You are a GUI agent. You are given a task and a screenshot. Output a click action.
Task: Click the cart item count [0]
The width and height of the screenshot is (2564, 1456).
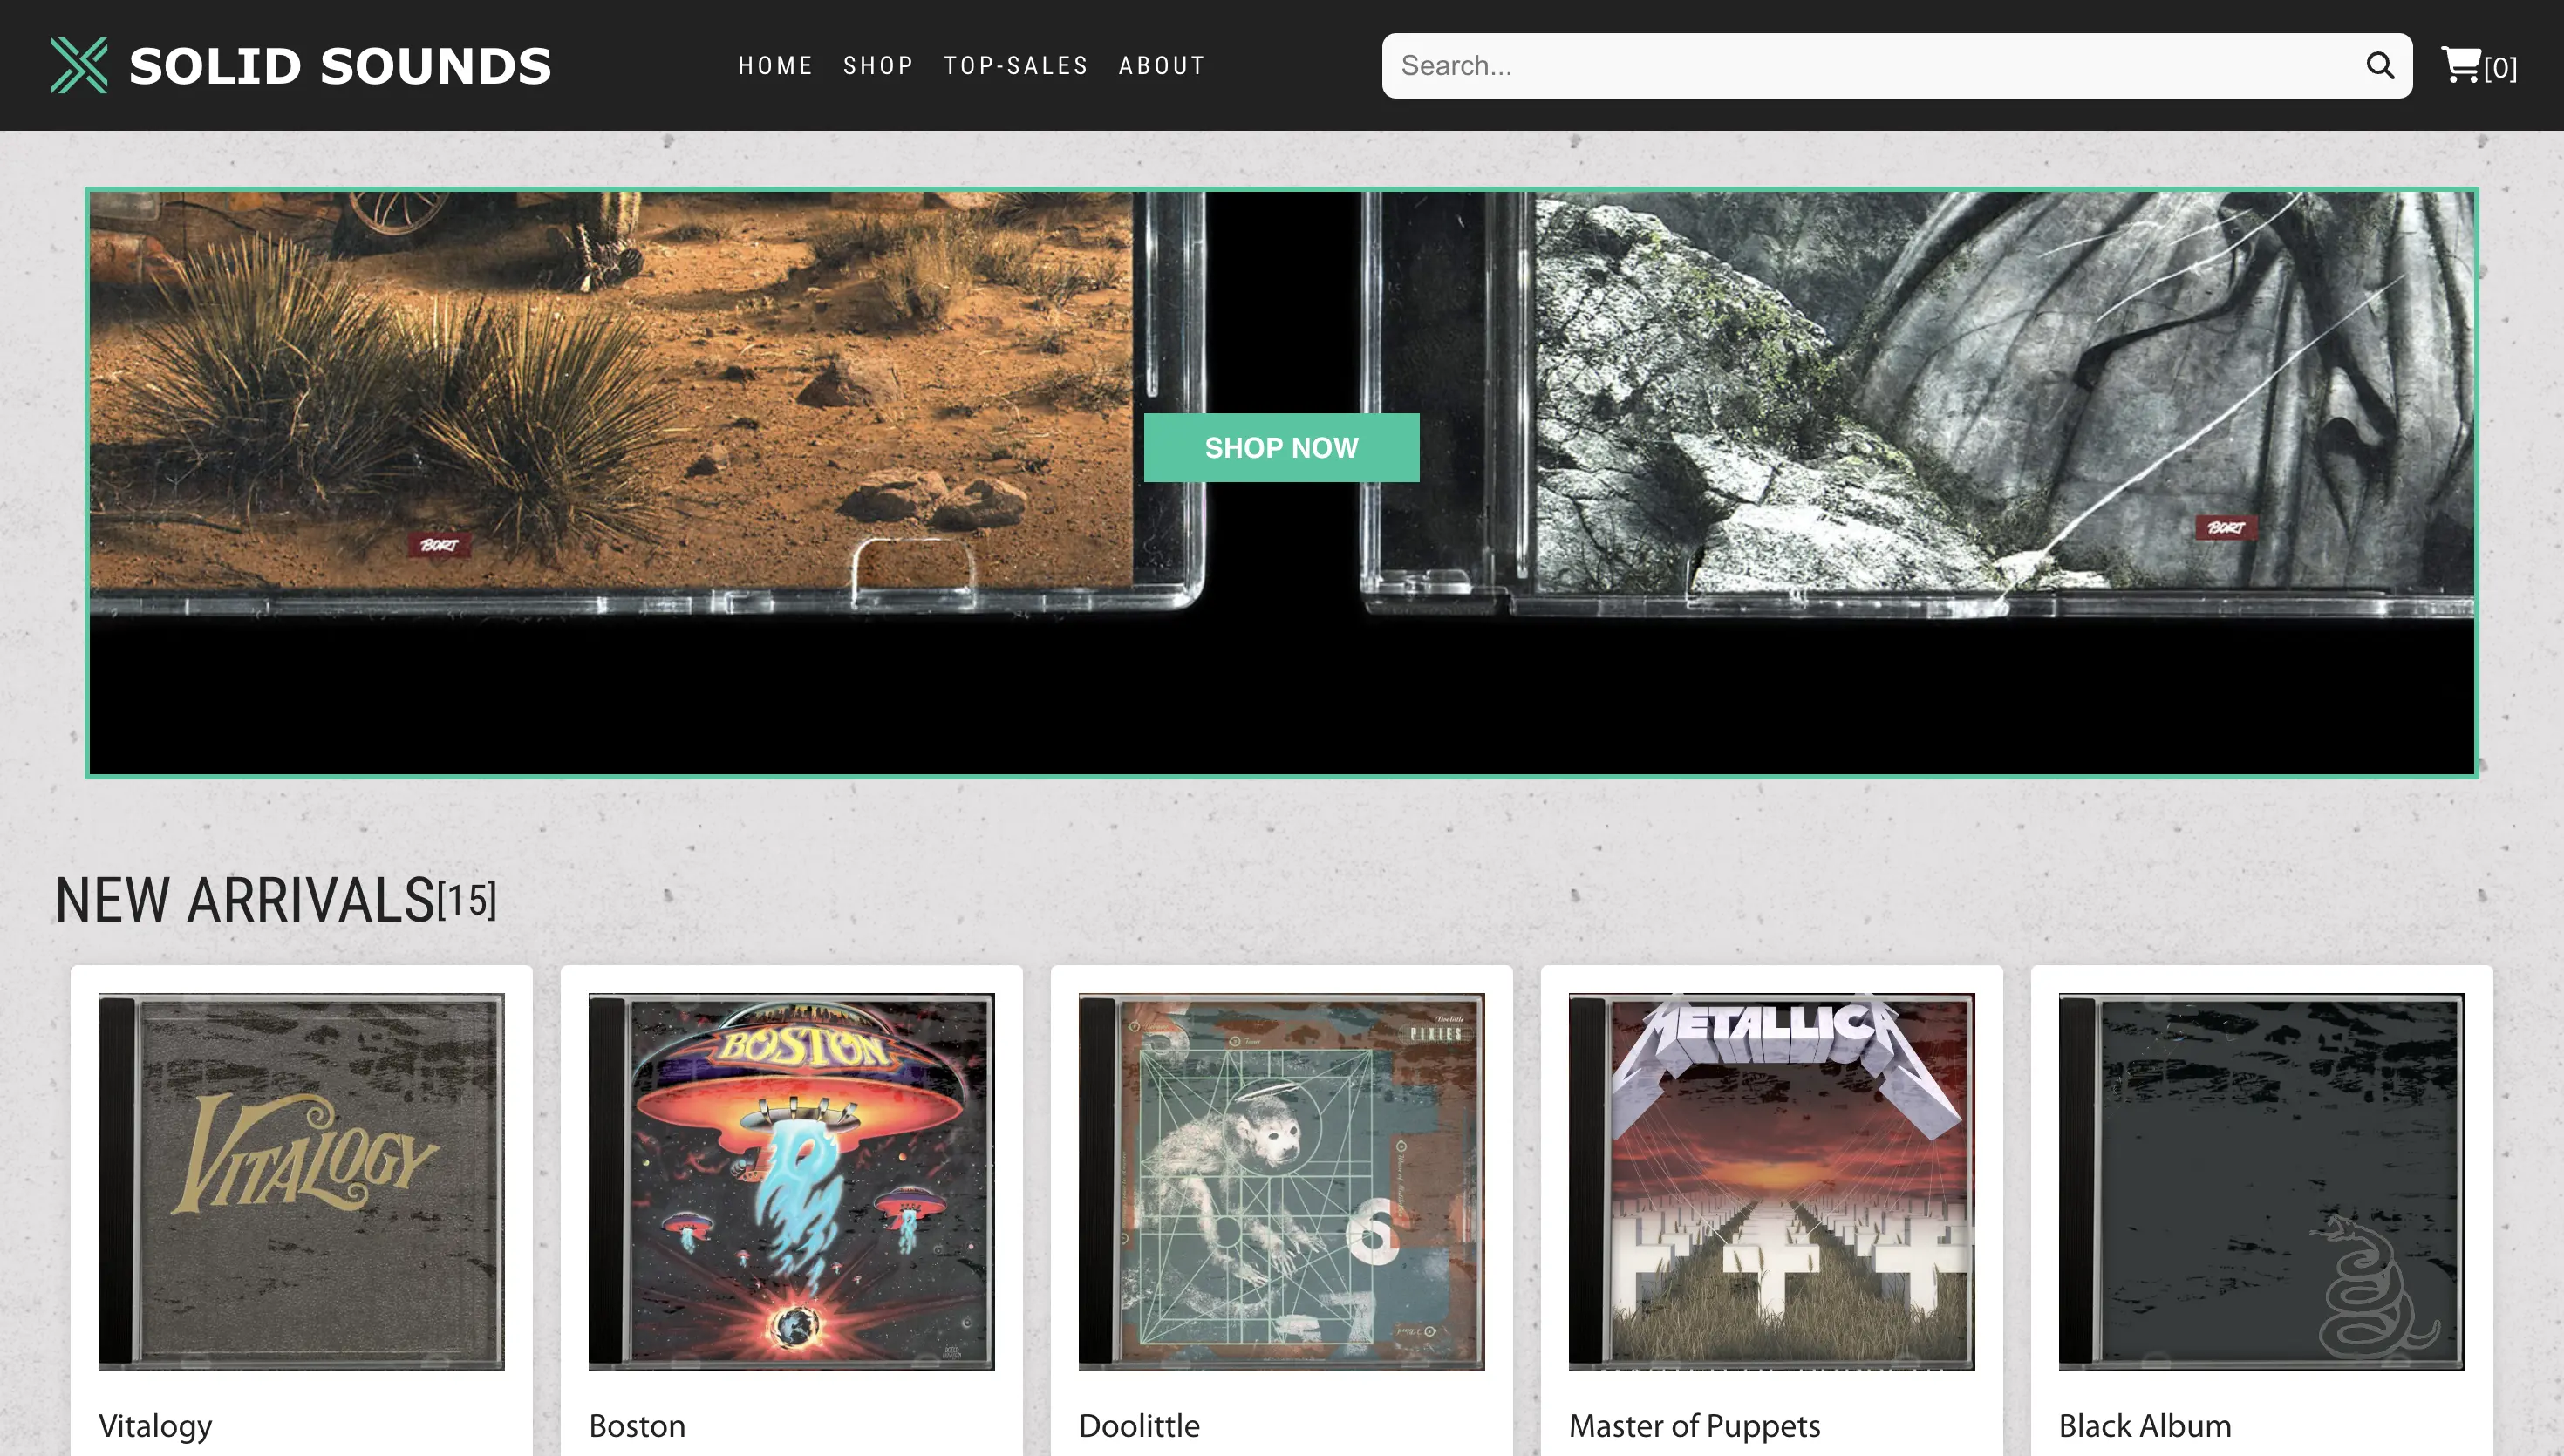click(x=2500, y=68)
